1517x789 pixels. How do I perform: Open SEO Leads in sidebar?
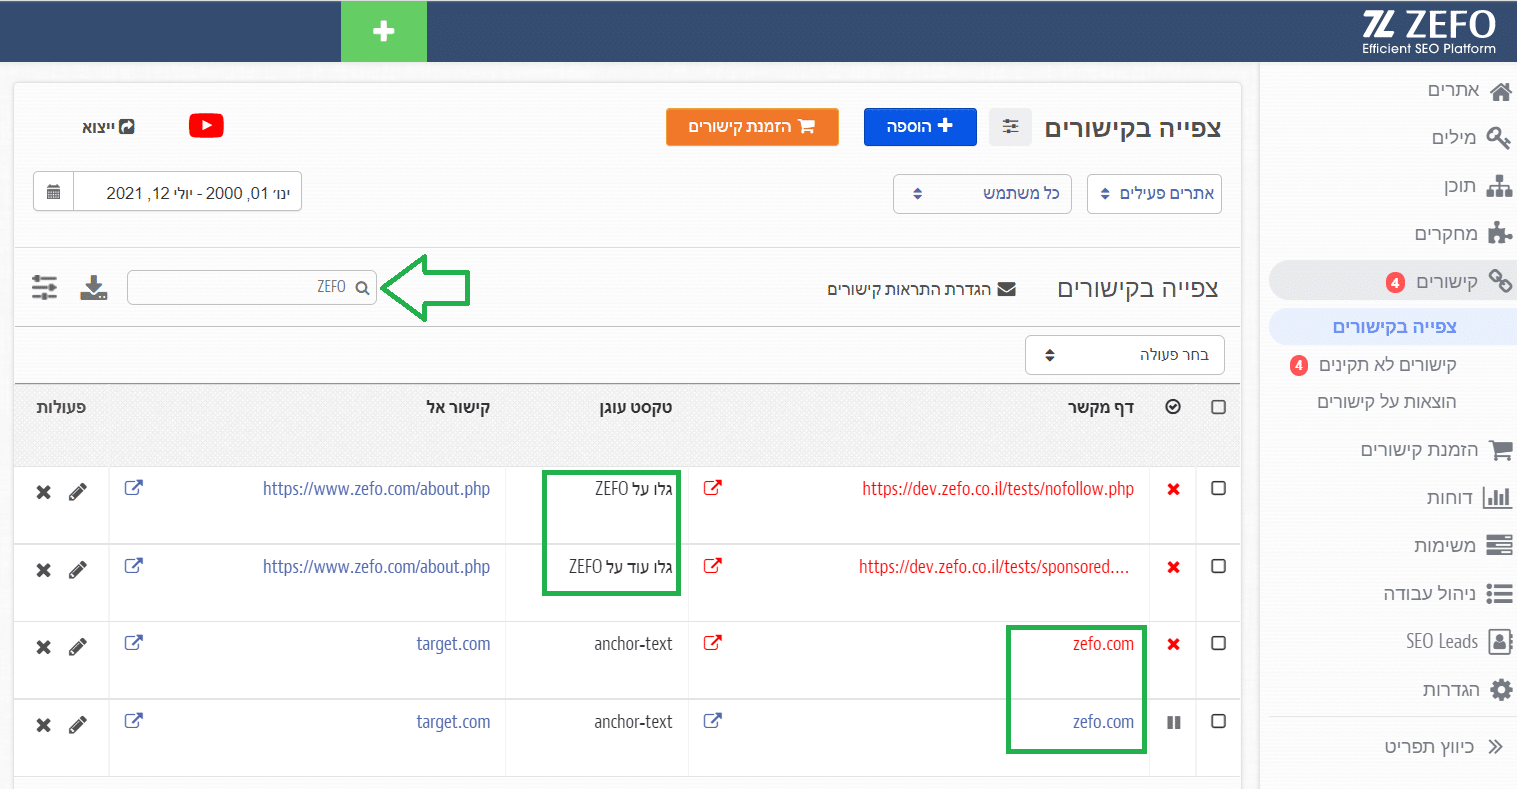coord(1458,642)
